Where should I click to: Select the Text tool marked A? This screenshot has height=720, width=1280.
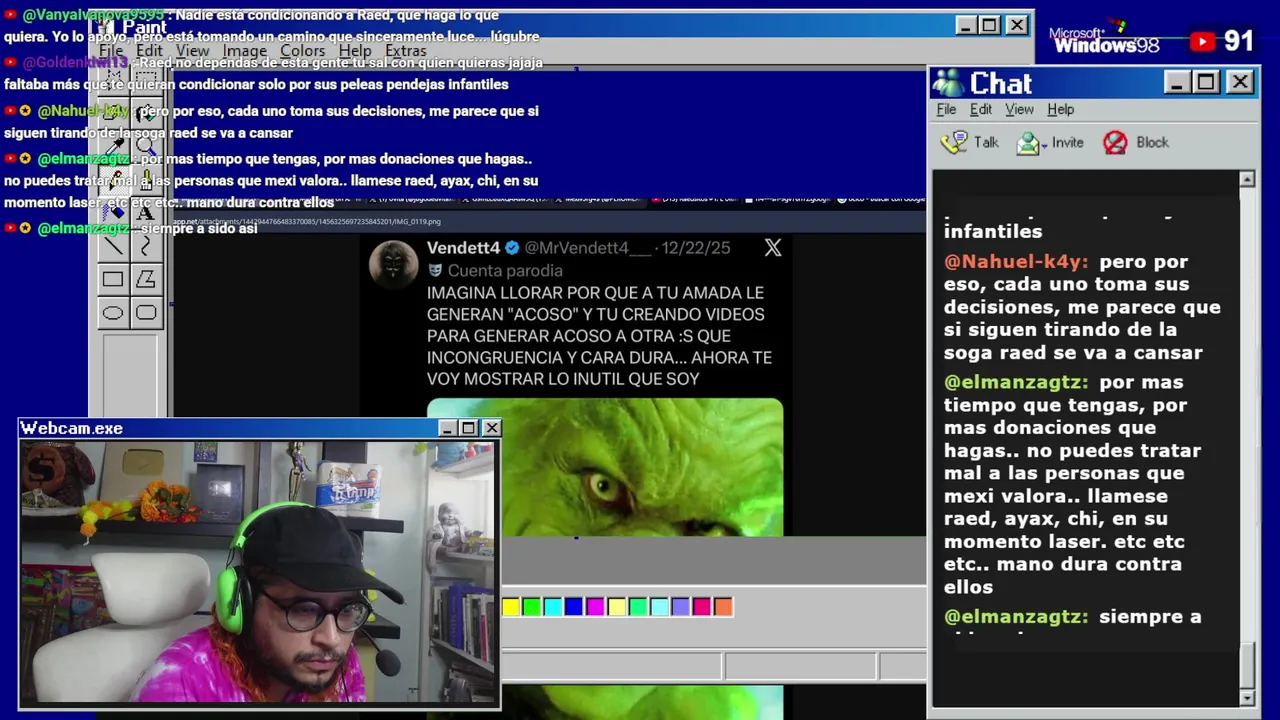click(146, 213)
